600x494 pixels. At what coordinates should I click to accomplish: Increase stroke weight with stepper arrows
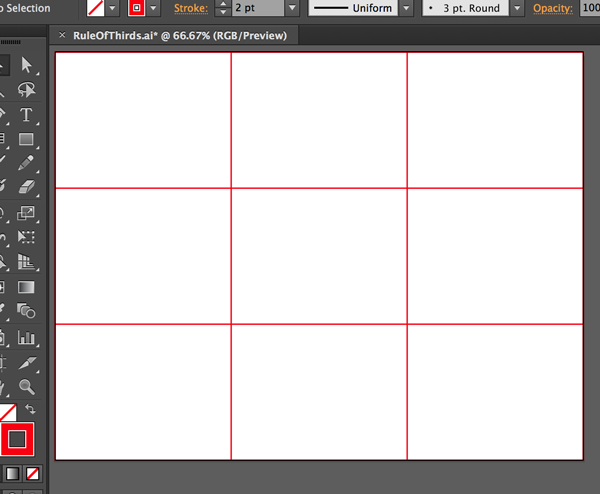(x=223, y=4)
